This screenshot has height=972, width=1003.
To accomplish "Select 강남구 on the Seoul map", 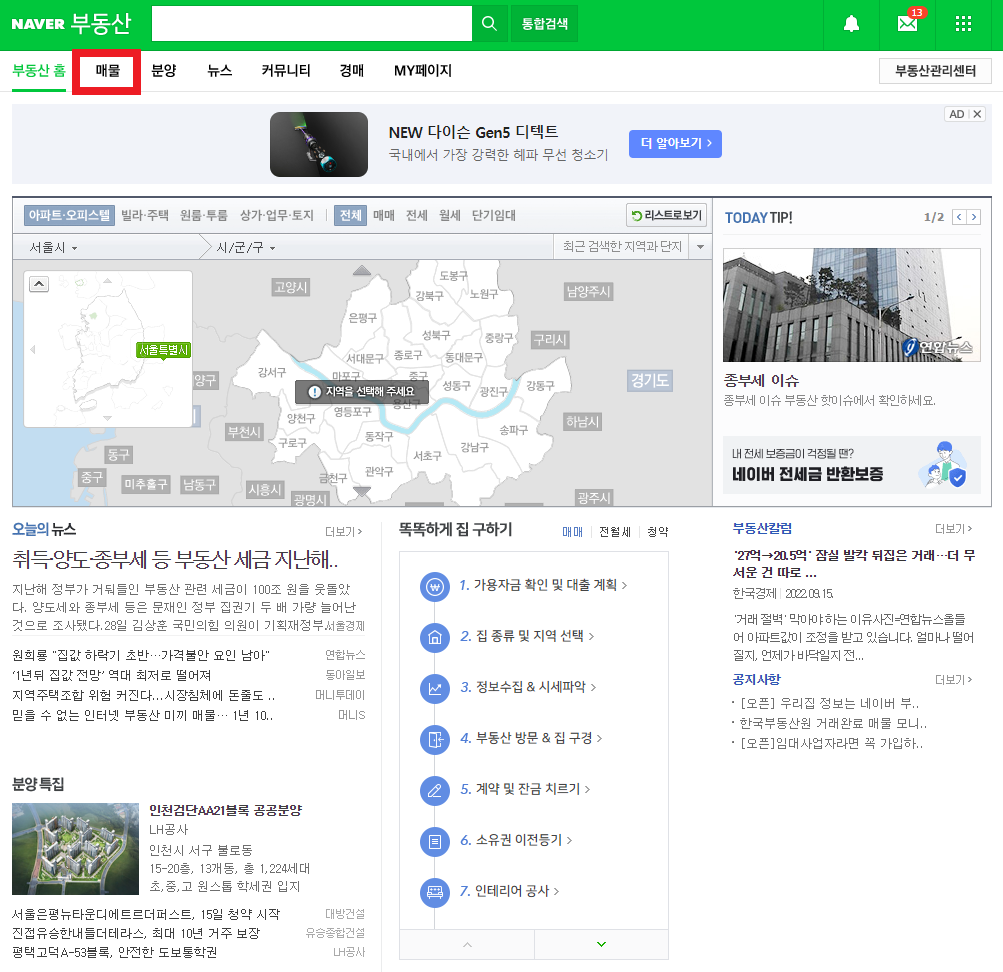I will [x=475, y=448].
